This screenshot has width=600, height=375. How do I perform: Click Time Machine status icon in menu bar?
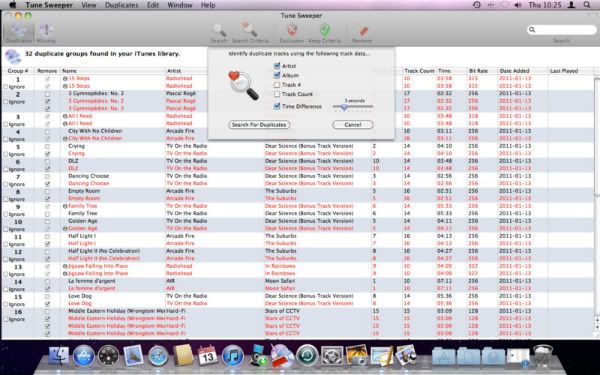click(477, 5)
